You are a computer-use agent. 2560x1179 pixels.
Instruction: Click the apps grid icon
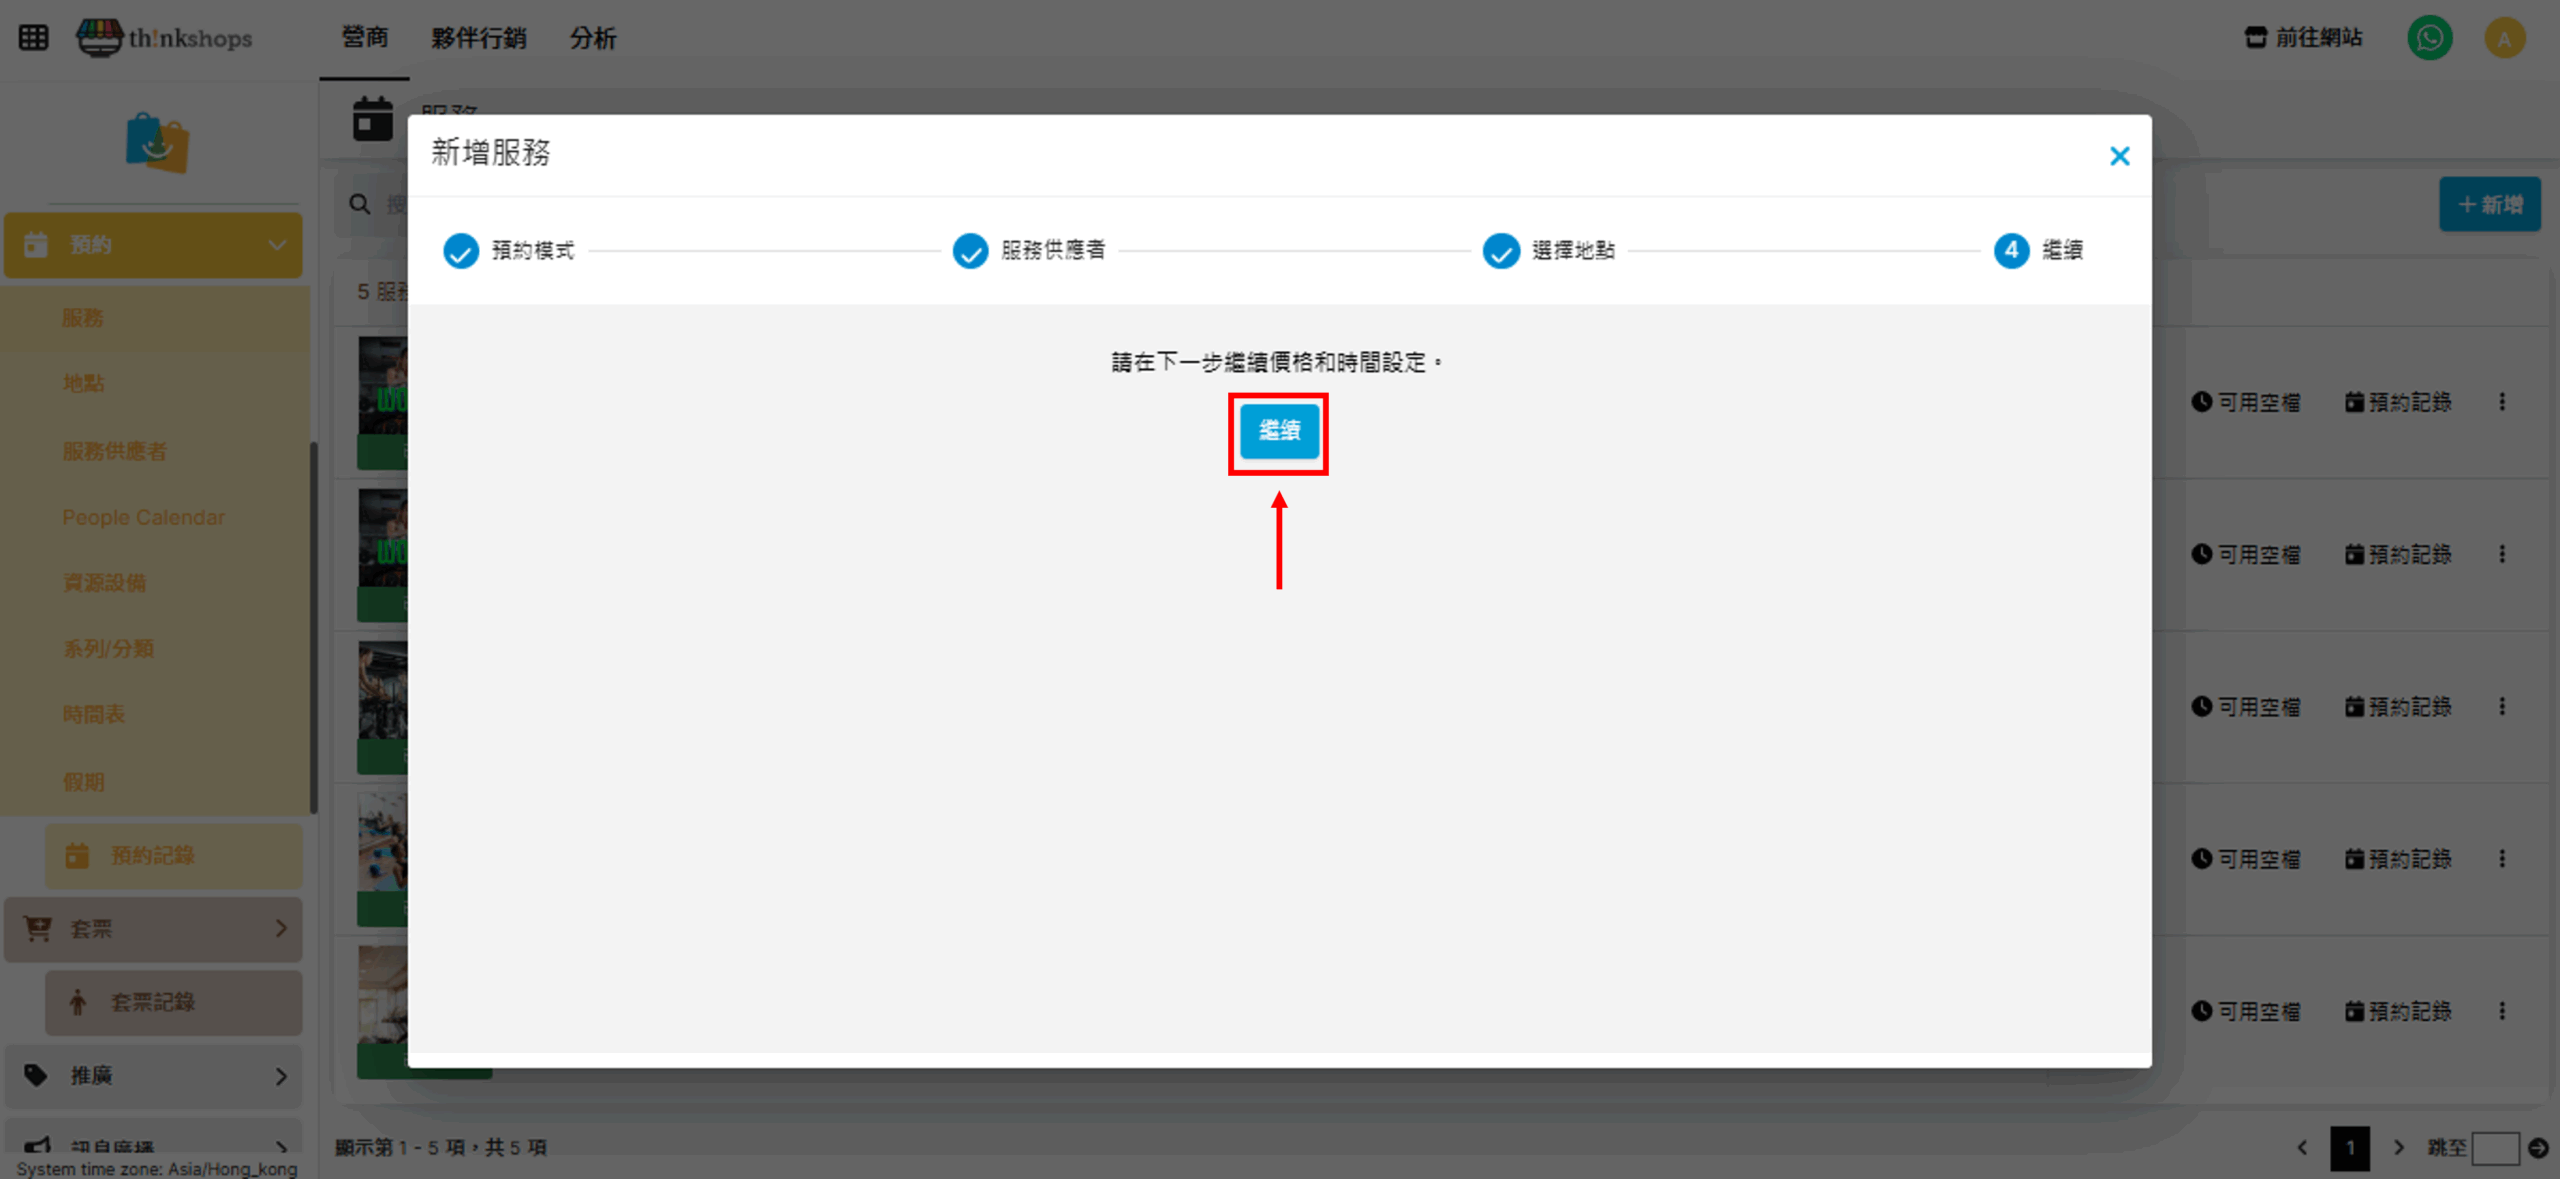click(33, 38)
